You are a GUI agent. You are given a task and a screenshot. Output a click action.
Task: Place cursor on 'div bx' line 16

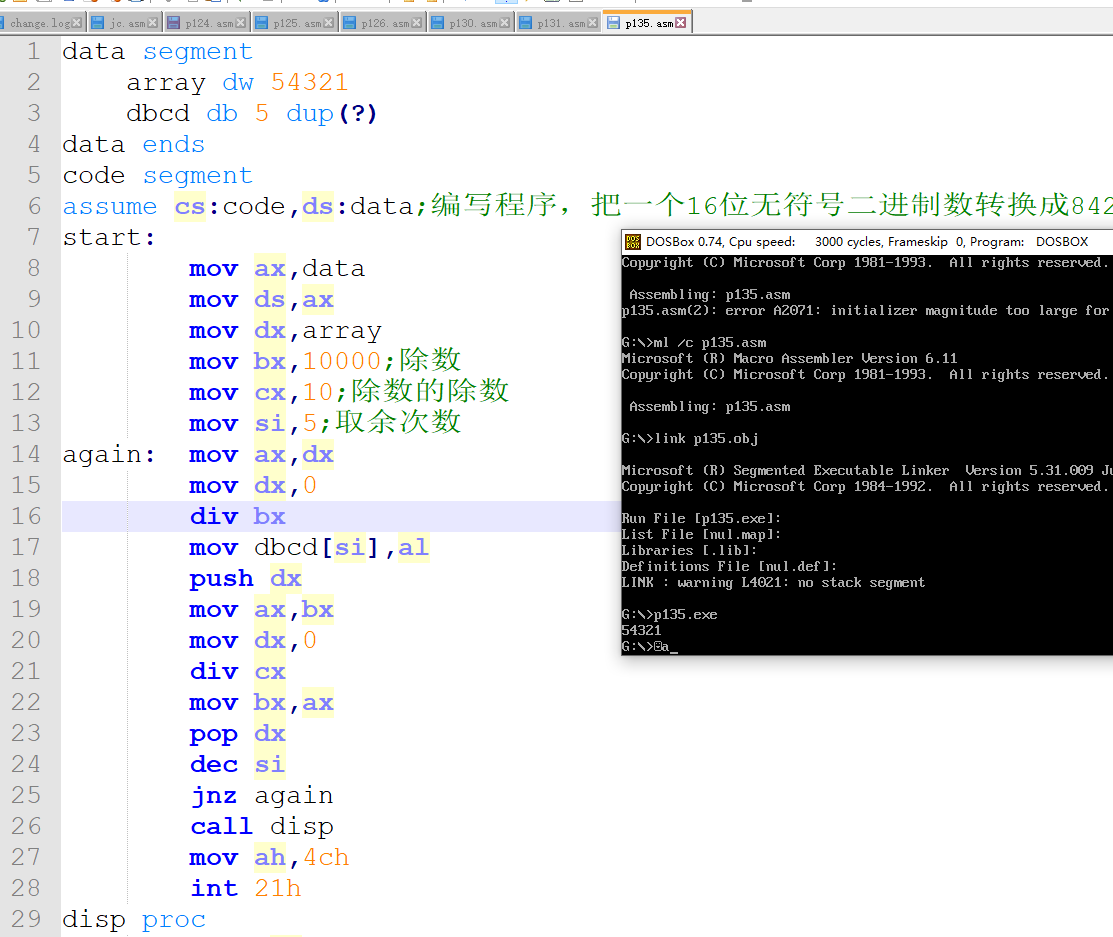(x=238, y=516)
